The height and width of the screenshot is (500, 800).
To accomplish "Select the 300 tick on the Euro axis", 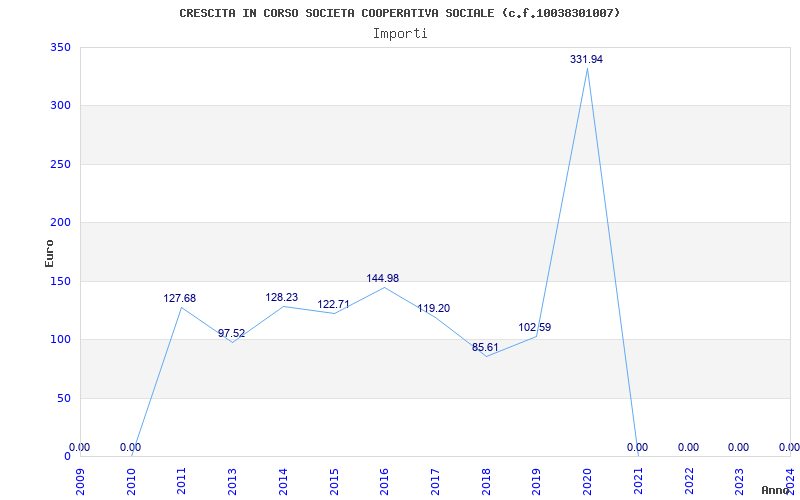I will point(60,106).
